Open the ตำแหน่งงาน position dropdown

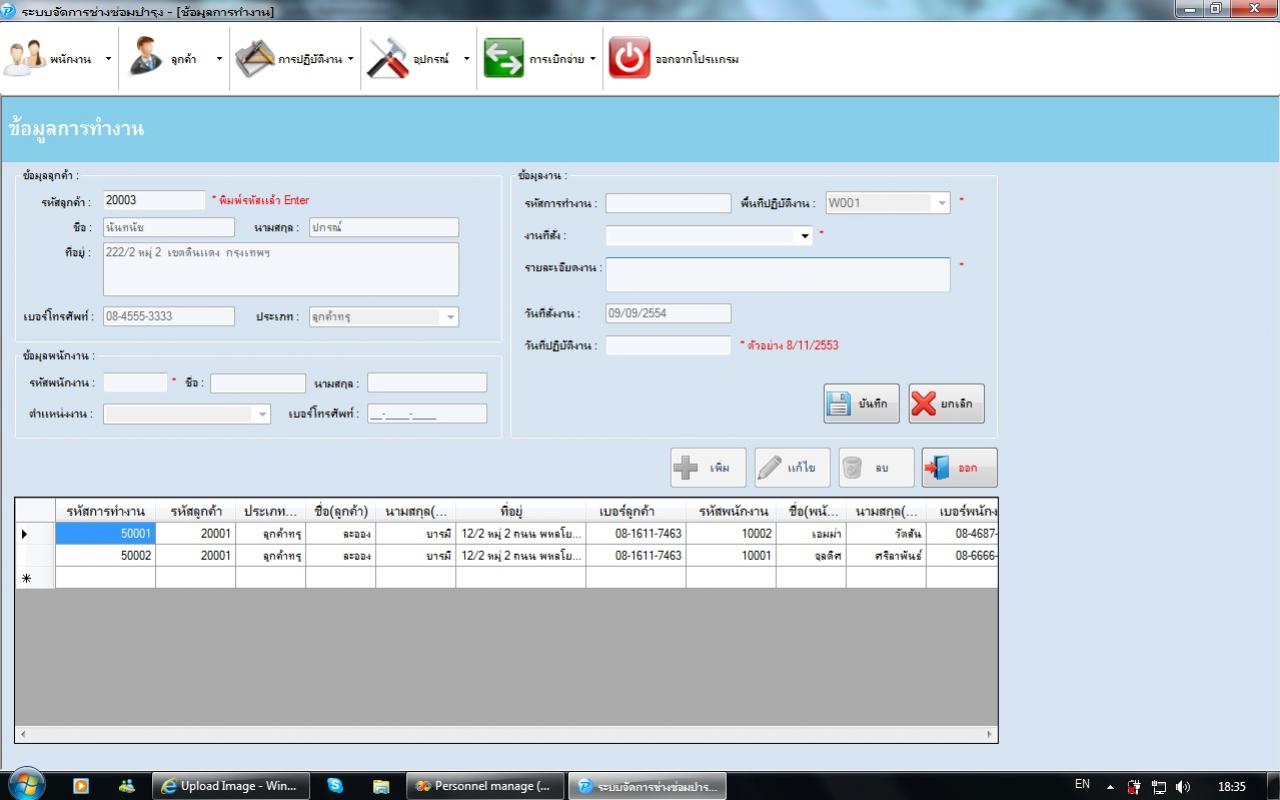(262, 414)
